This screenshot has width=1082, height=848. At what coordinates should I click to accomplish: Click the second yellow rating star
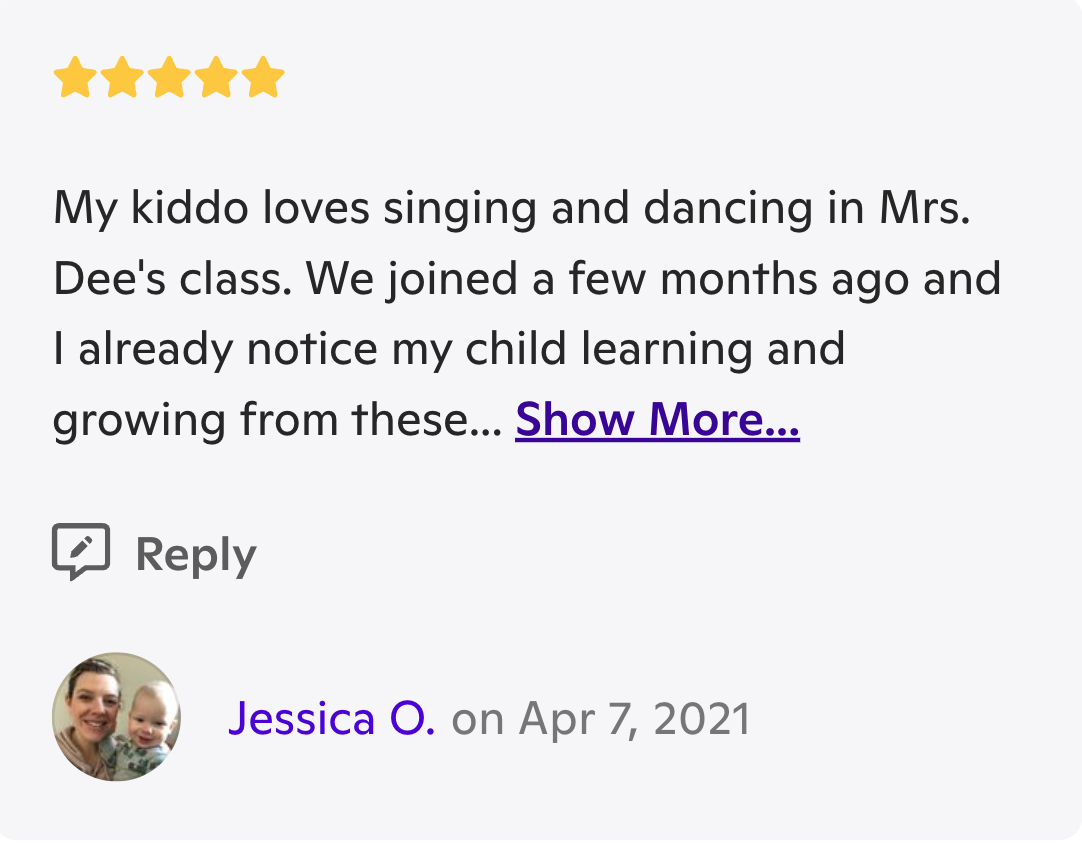point(121,78)
